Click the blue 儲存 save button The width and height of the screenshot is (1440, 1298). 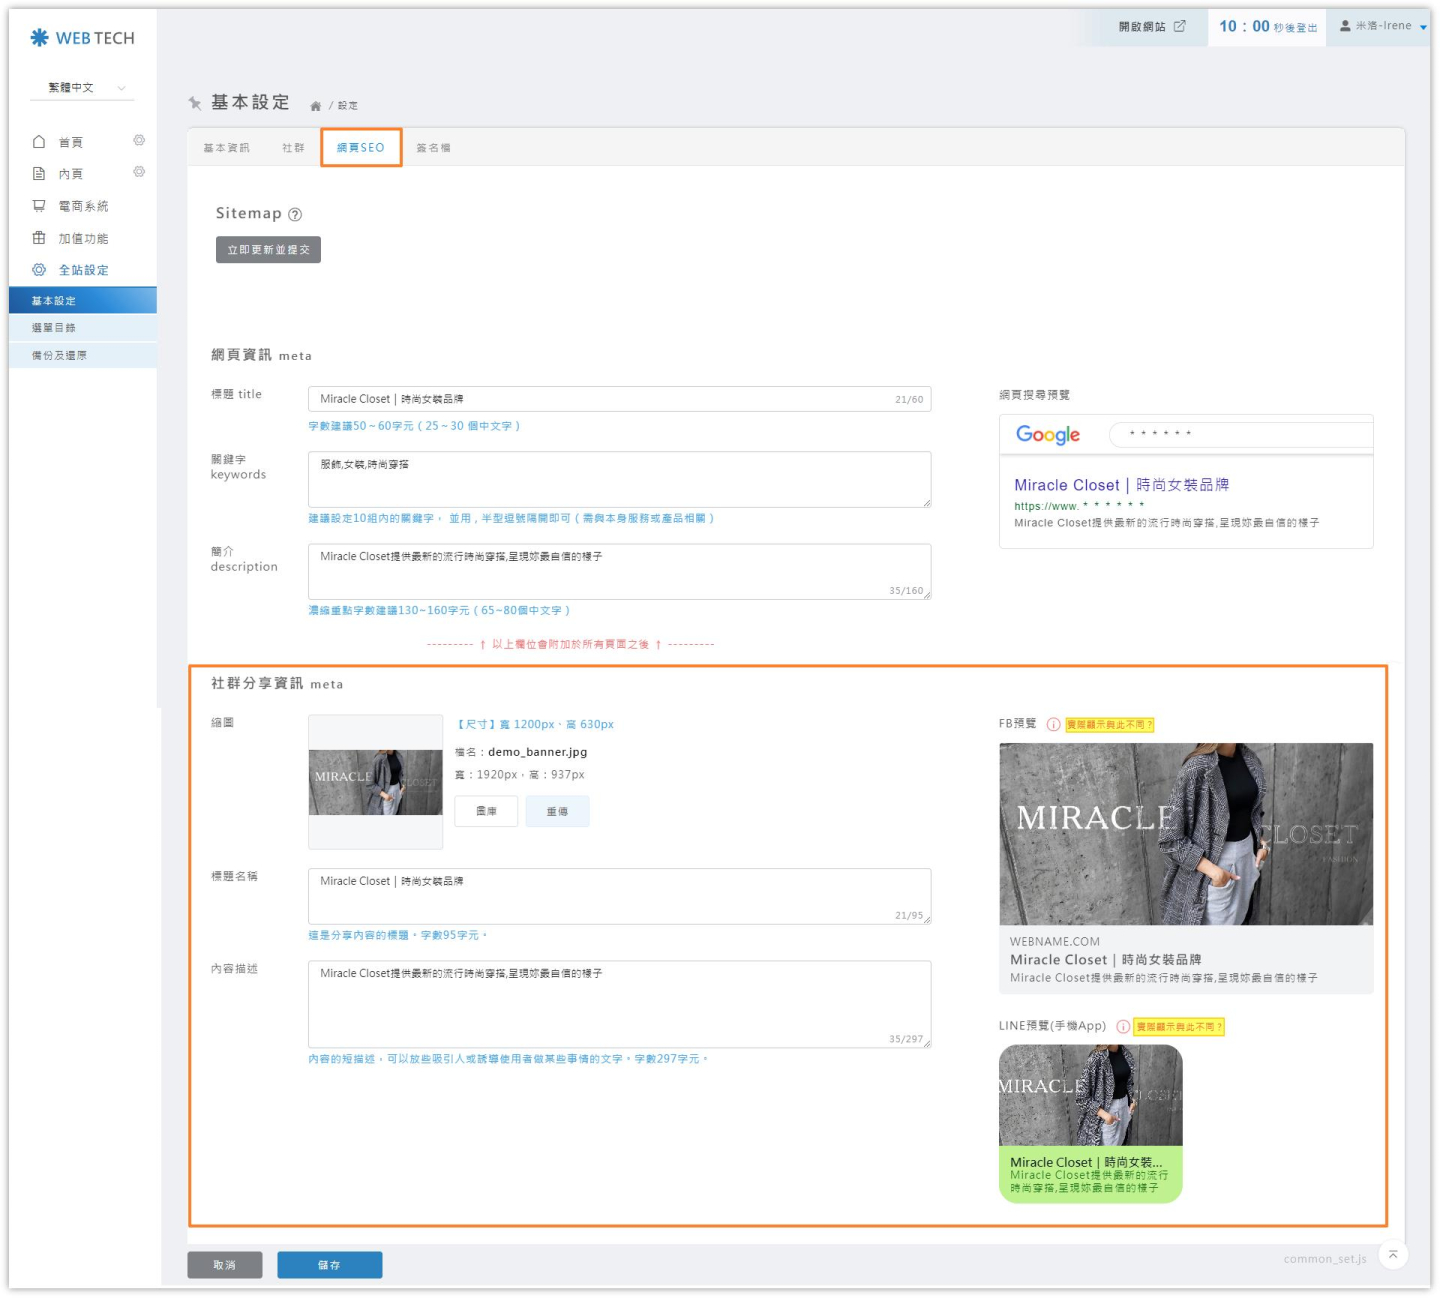coord(329,1265)
